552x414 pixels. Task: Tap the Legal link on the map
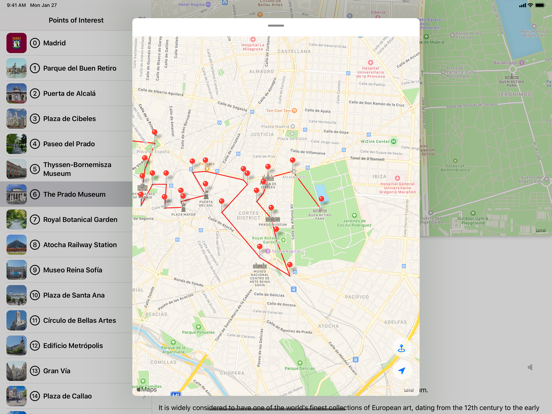[409, 390]
